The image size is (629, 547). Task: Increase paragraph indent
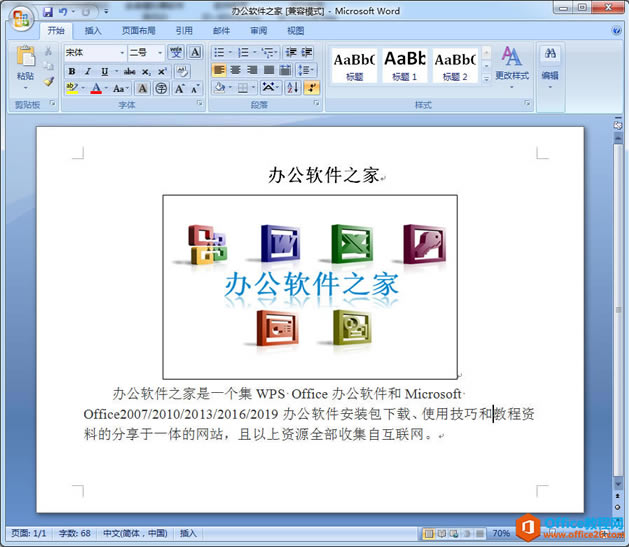307,53
